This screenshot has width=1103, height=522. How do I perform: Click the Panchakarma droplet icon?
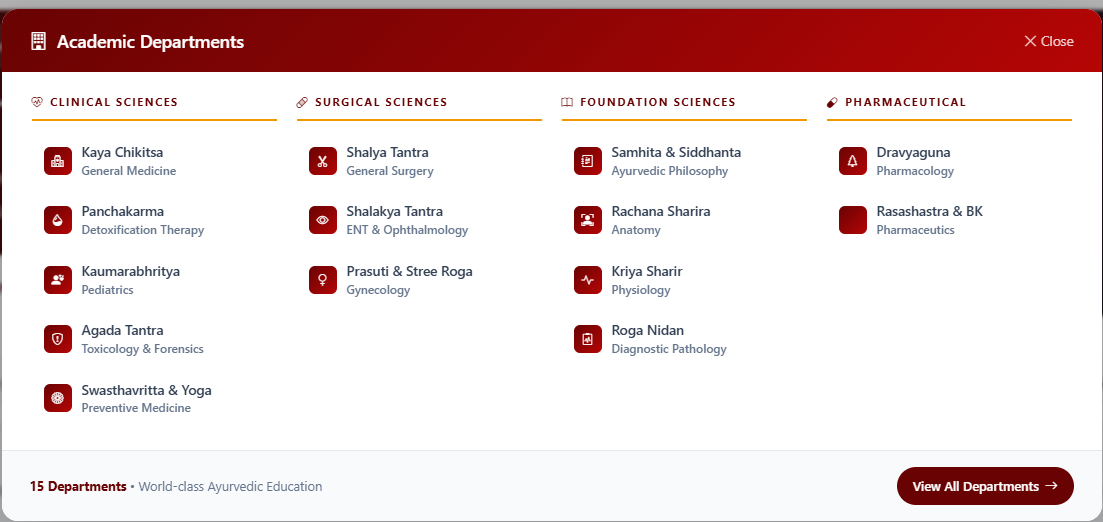click(x=57, y=220)
